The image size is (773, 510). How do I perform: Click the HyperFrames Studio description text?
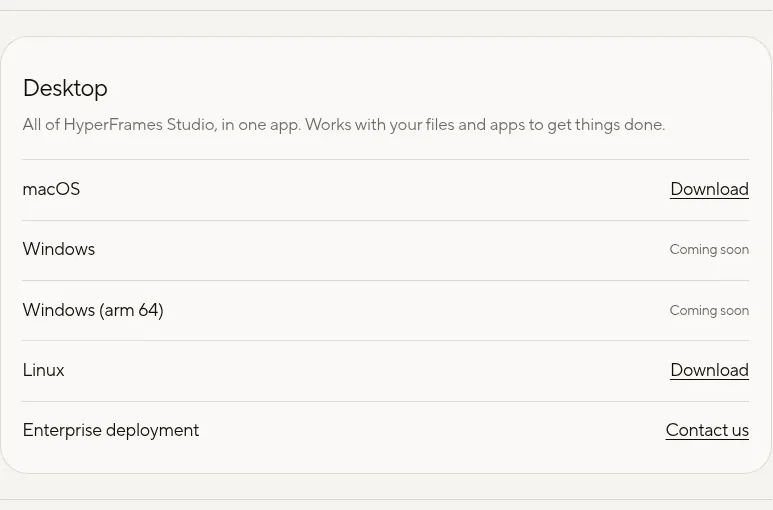point(344,125)
